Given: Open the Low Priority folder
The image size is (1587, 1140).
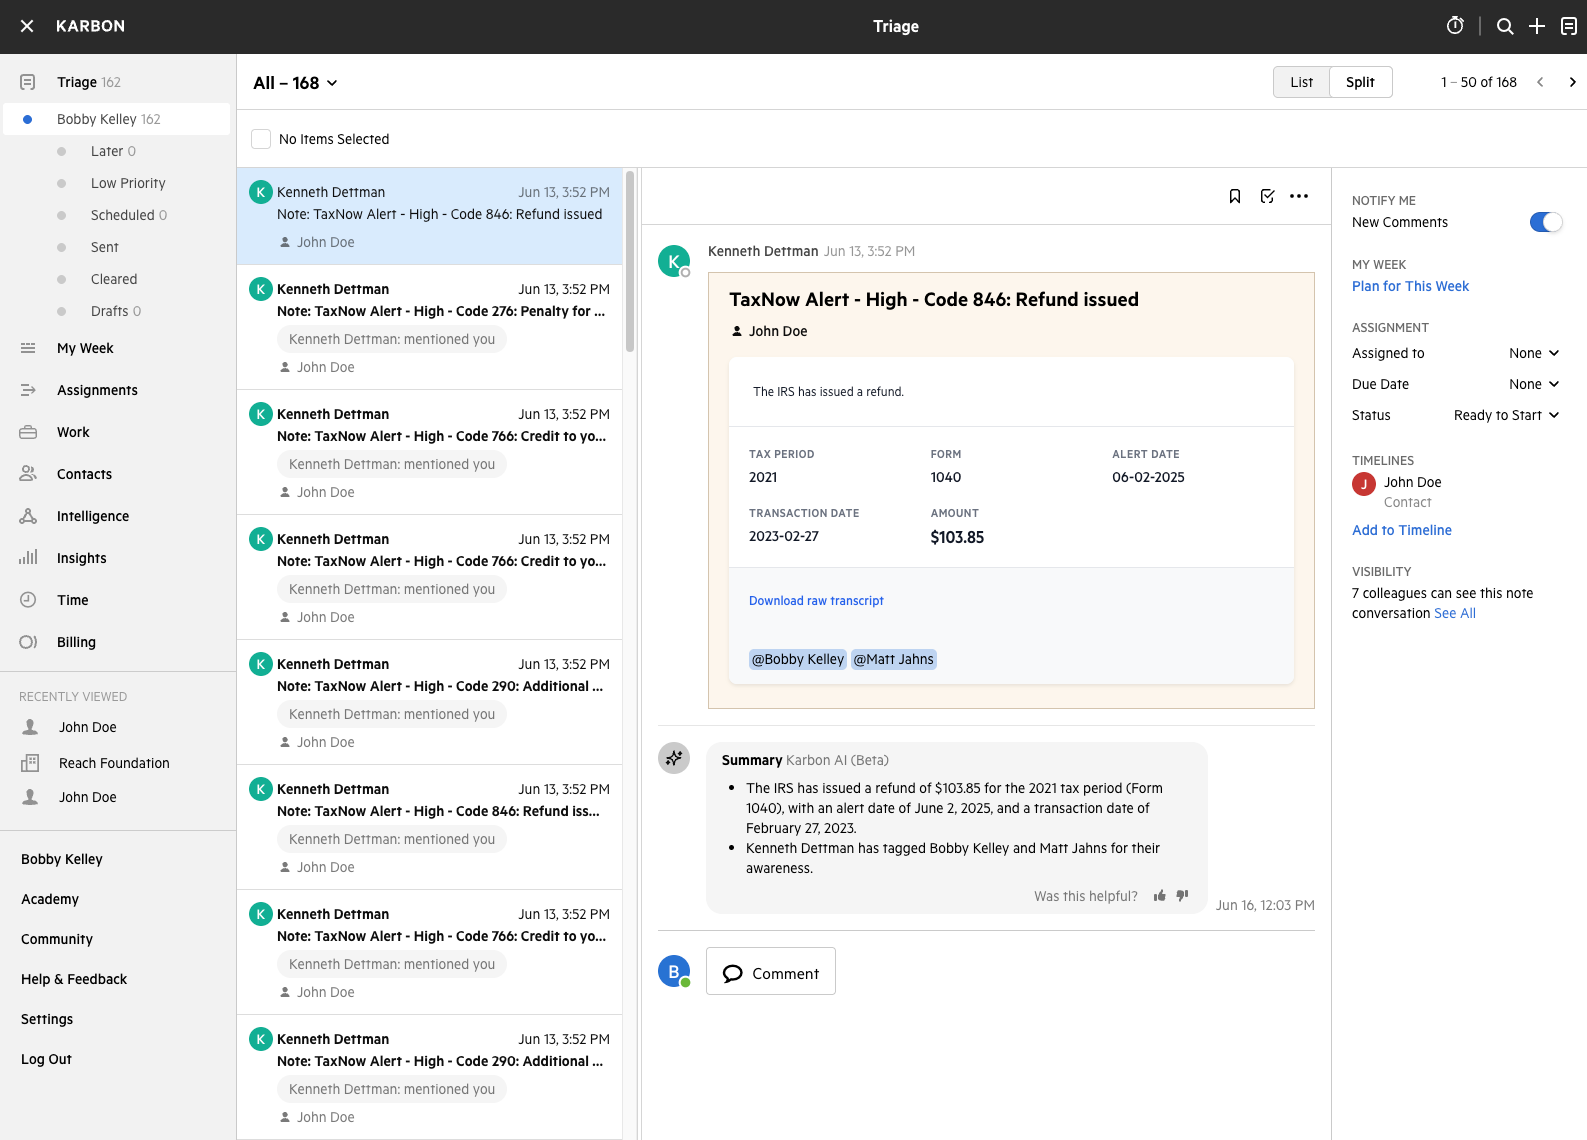Looking at the screenshot, I should pos(128,183).
